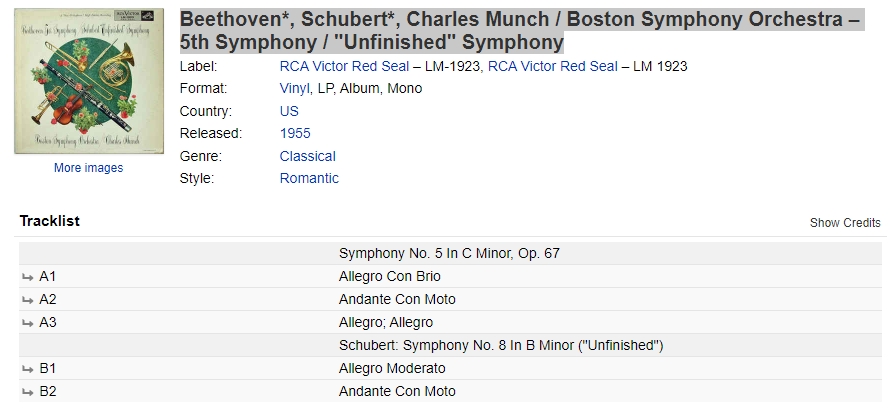
Task: Click the Schubert Symphony No. 8 heading row
Action: 450,345
